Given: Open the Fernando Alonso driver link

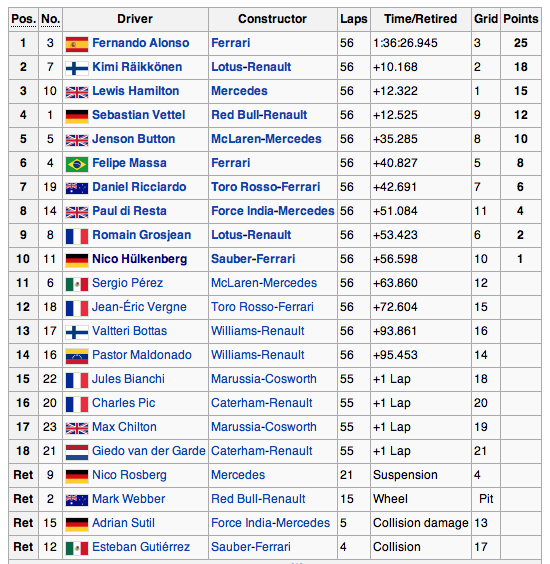Looking at the screenshot, I should [141, 43].
